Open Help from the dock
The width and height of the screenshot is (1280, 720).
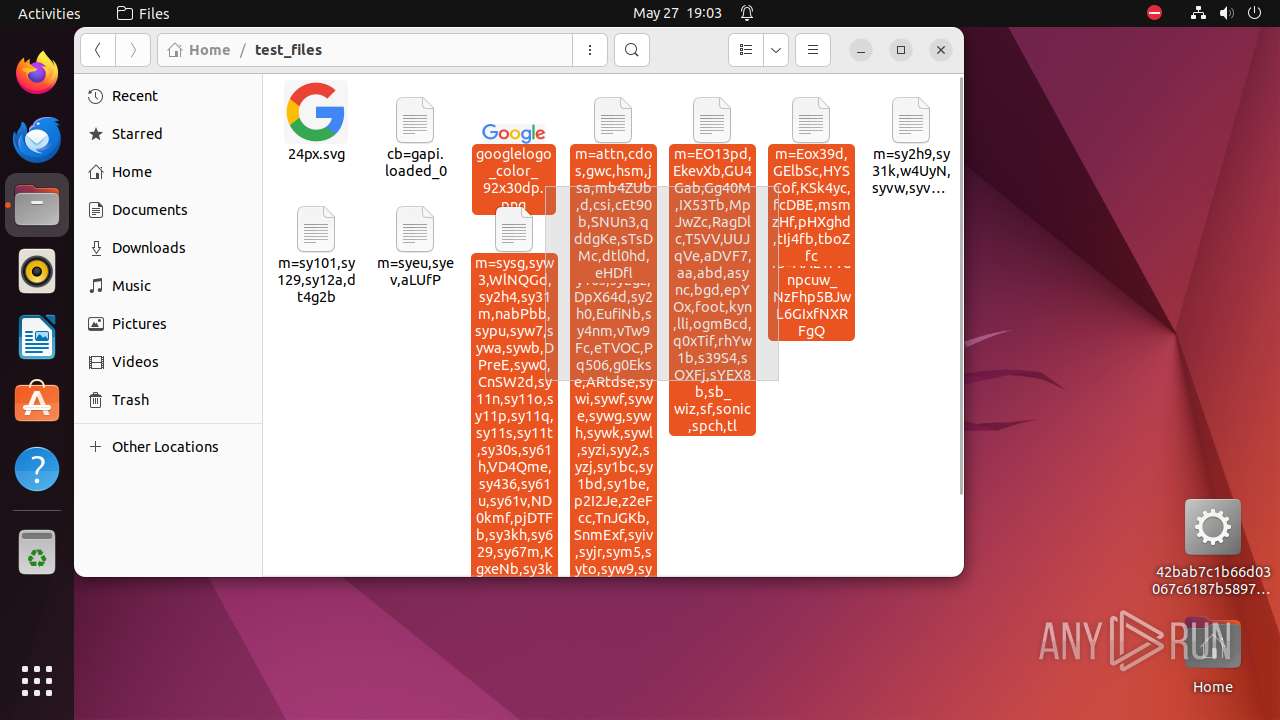(x=37, y=469)
